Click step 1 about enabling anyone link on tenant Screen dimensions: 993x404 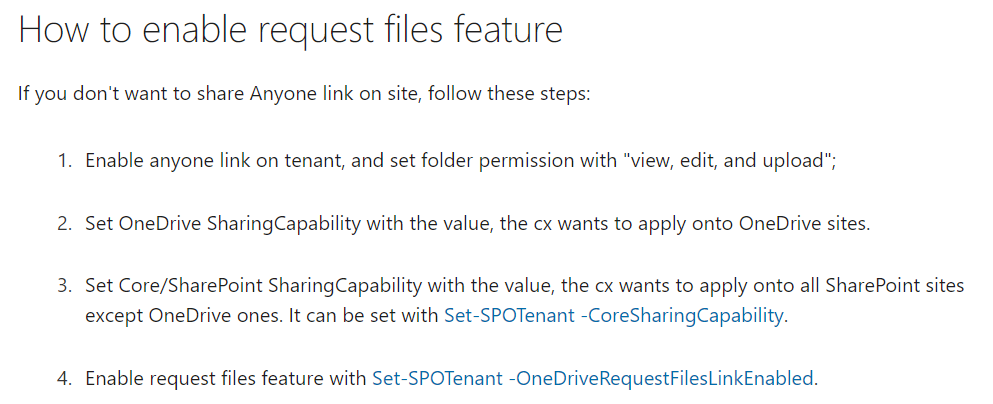pos(461,161)
